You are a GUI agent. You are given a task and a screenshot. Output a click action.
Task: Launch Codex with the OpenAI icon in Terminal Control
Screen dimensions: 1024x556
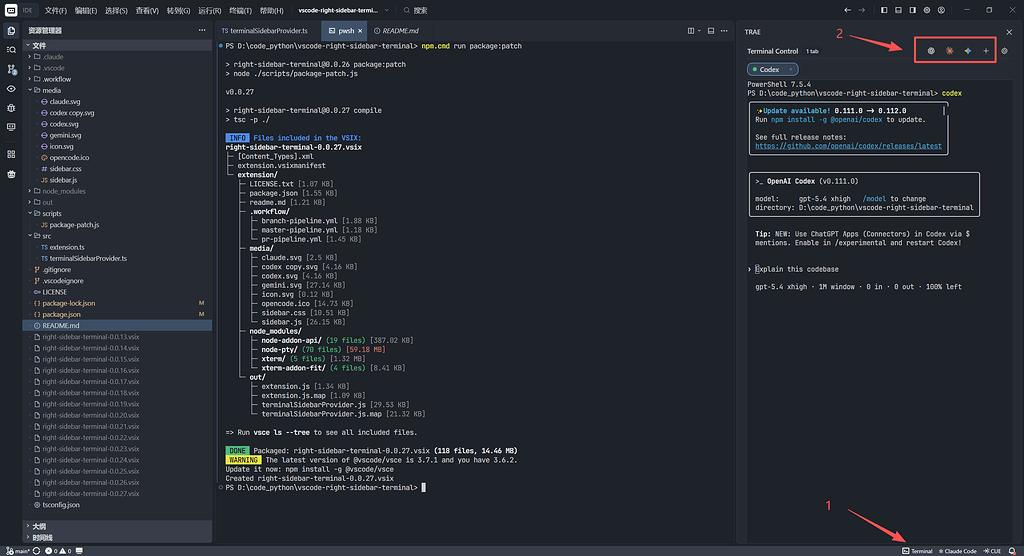(931, 51)
